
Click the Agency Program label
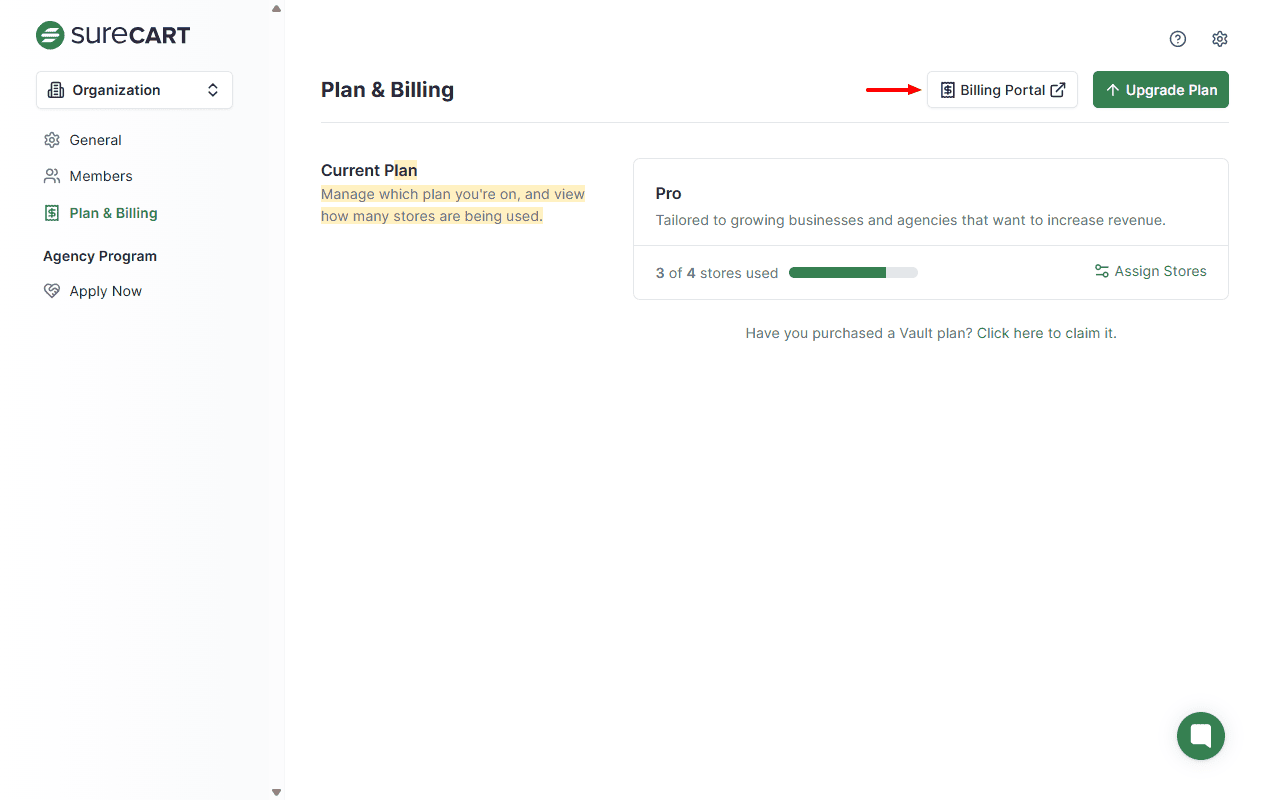(100, 256)
